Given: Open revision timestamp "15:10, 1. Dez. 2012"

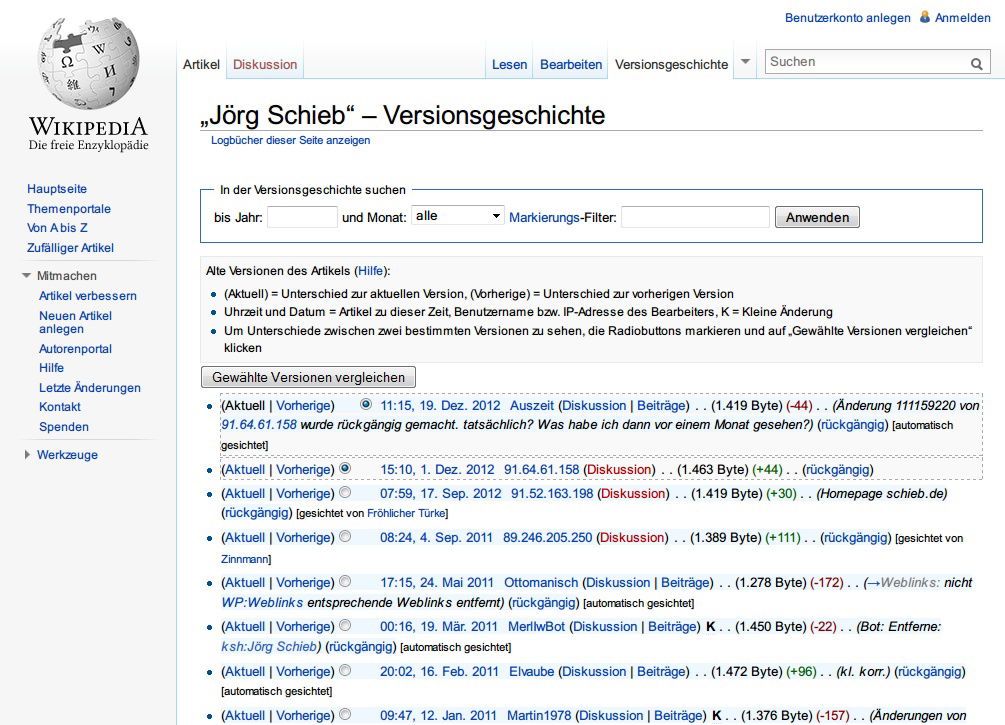Looking at the screenshot, I should (437, 470).
